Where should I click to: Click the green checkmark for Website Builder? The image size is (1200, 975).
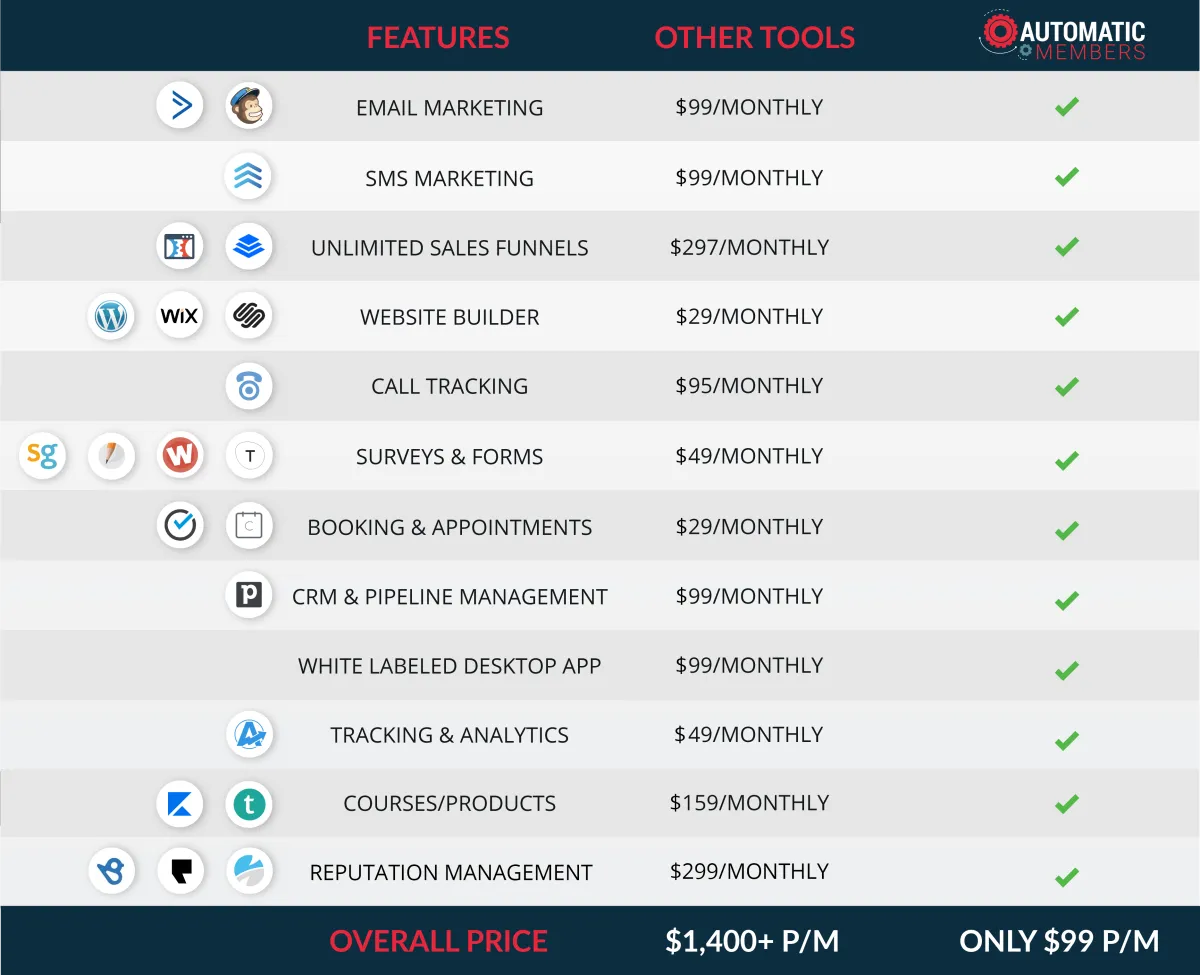pyautogui.click(x=1067, y=317)
